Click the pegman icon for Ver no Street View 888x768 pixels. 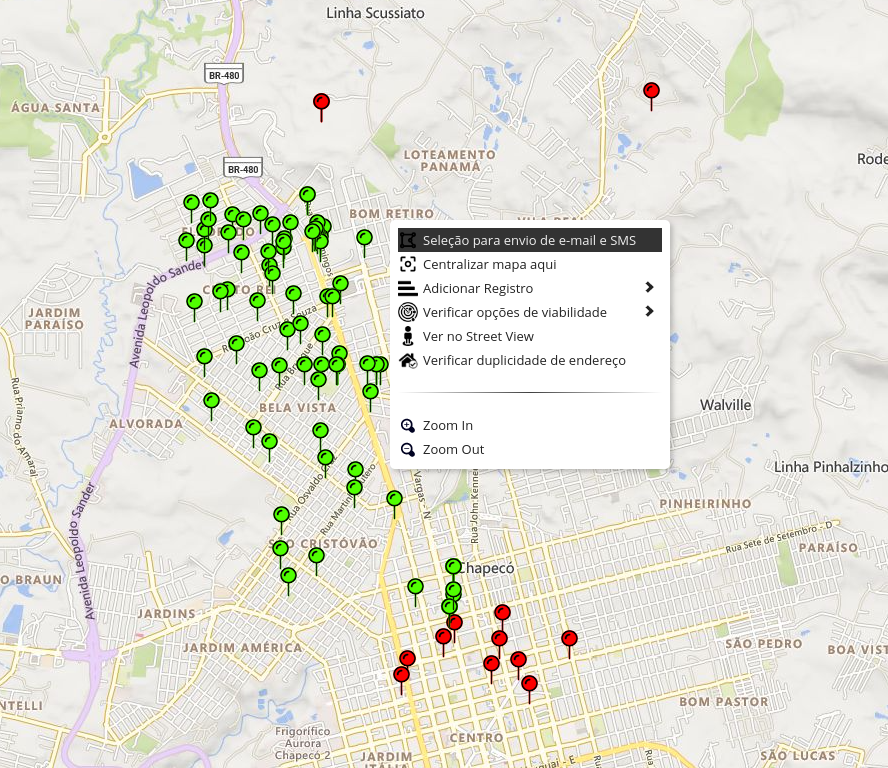coord(409,336)
